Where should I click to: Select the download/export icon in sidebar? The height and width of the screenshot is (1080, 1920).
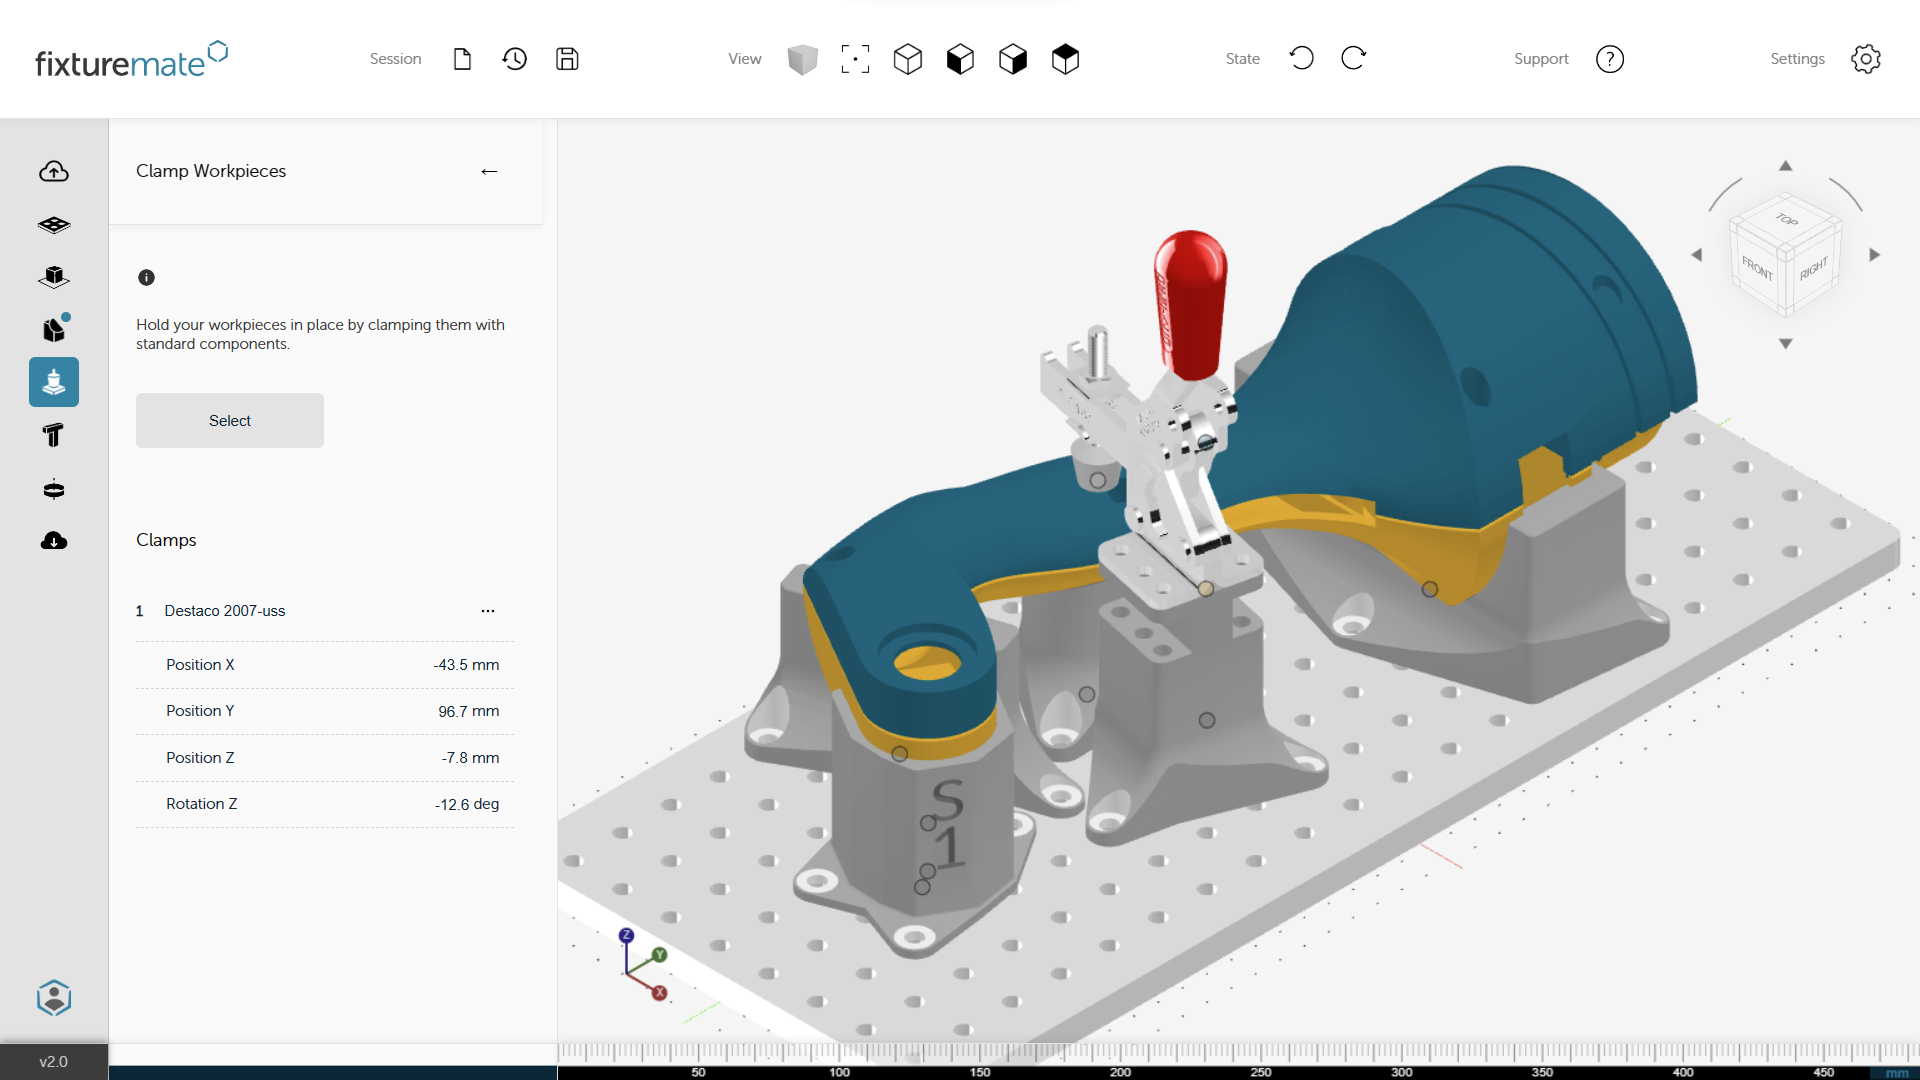tap(53, 542)
